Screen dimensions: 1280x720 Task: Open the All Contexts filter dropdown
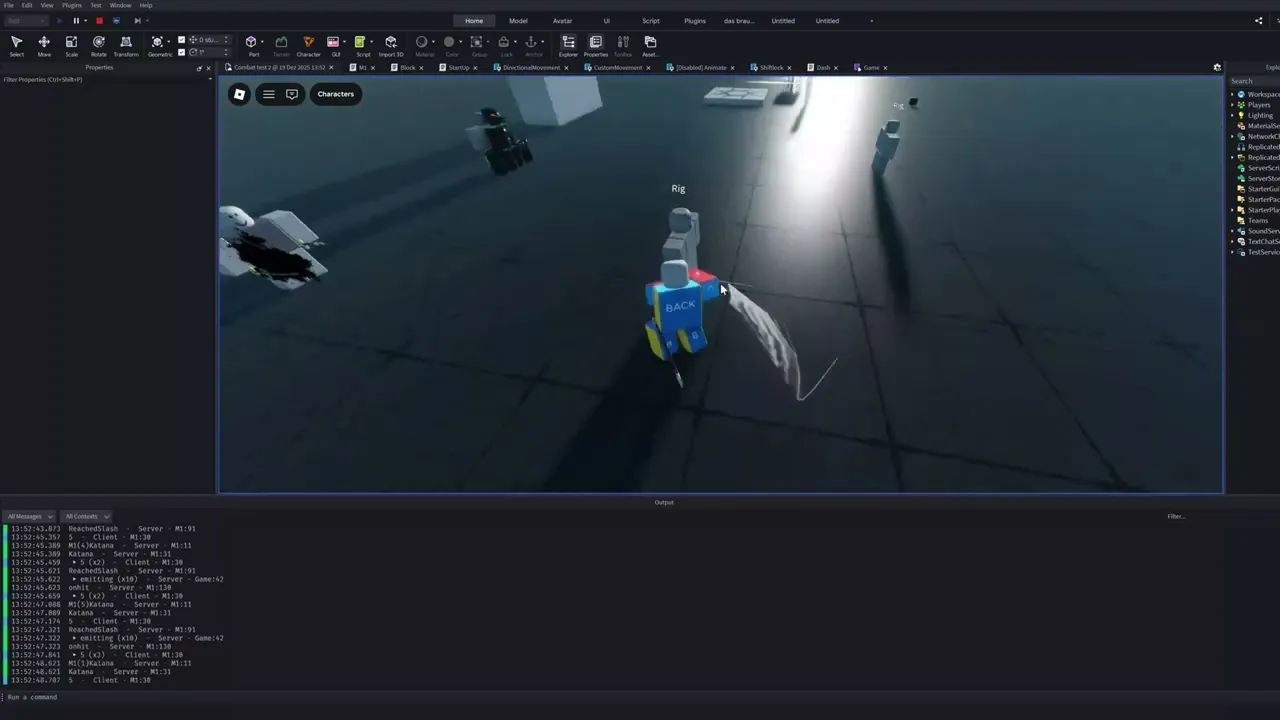pyautogui.click(x=87, y=517)
